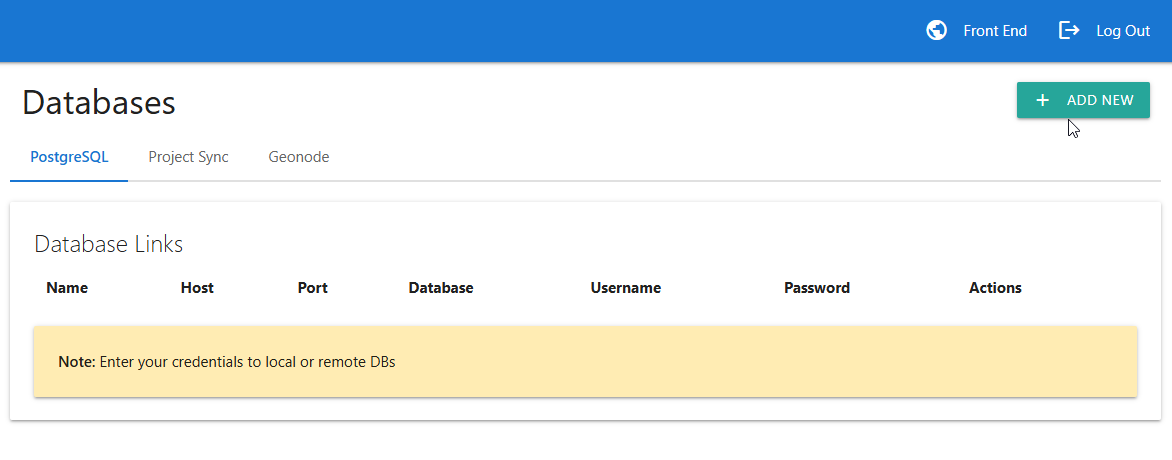
Task: Click the plus icon in ADD NEW
Action: [1042, 100]
